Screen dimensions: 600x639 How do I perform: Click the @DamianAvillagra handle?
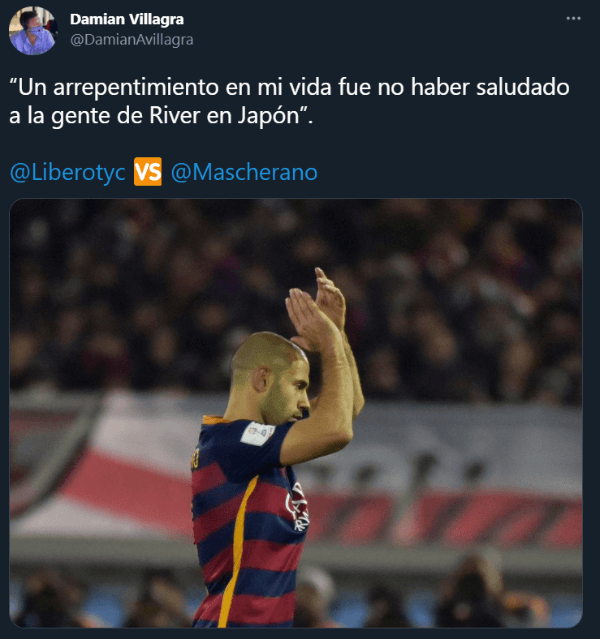pos(132,40)
